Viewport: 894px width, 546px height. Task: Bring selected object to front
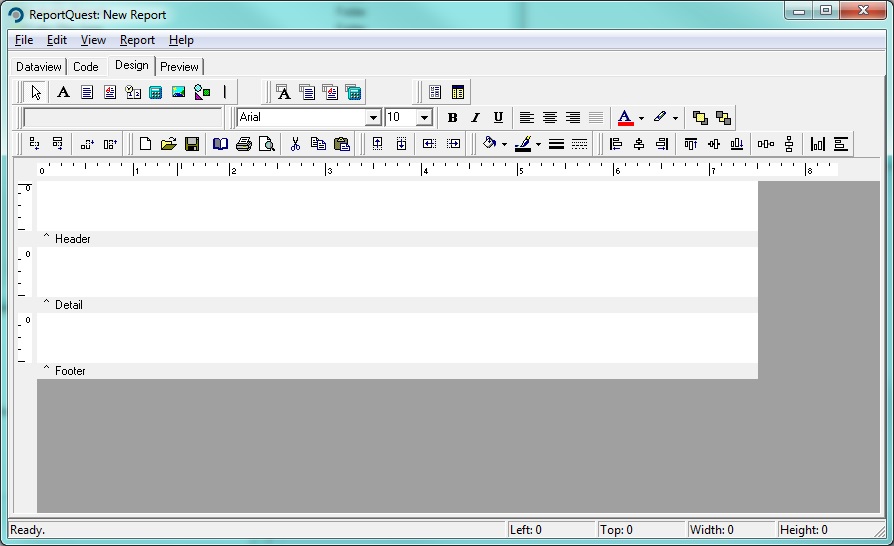coord(700,117)
